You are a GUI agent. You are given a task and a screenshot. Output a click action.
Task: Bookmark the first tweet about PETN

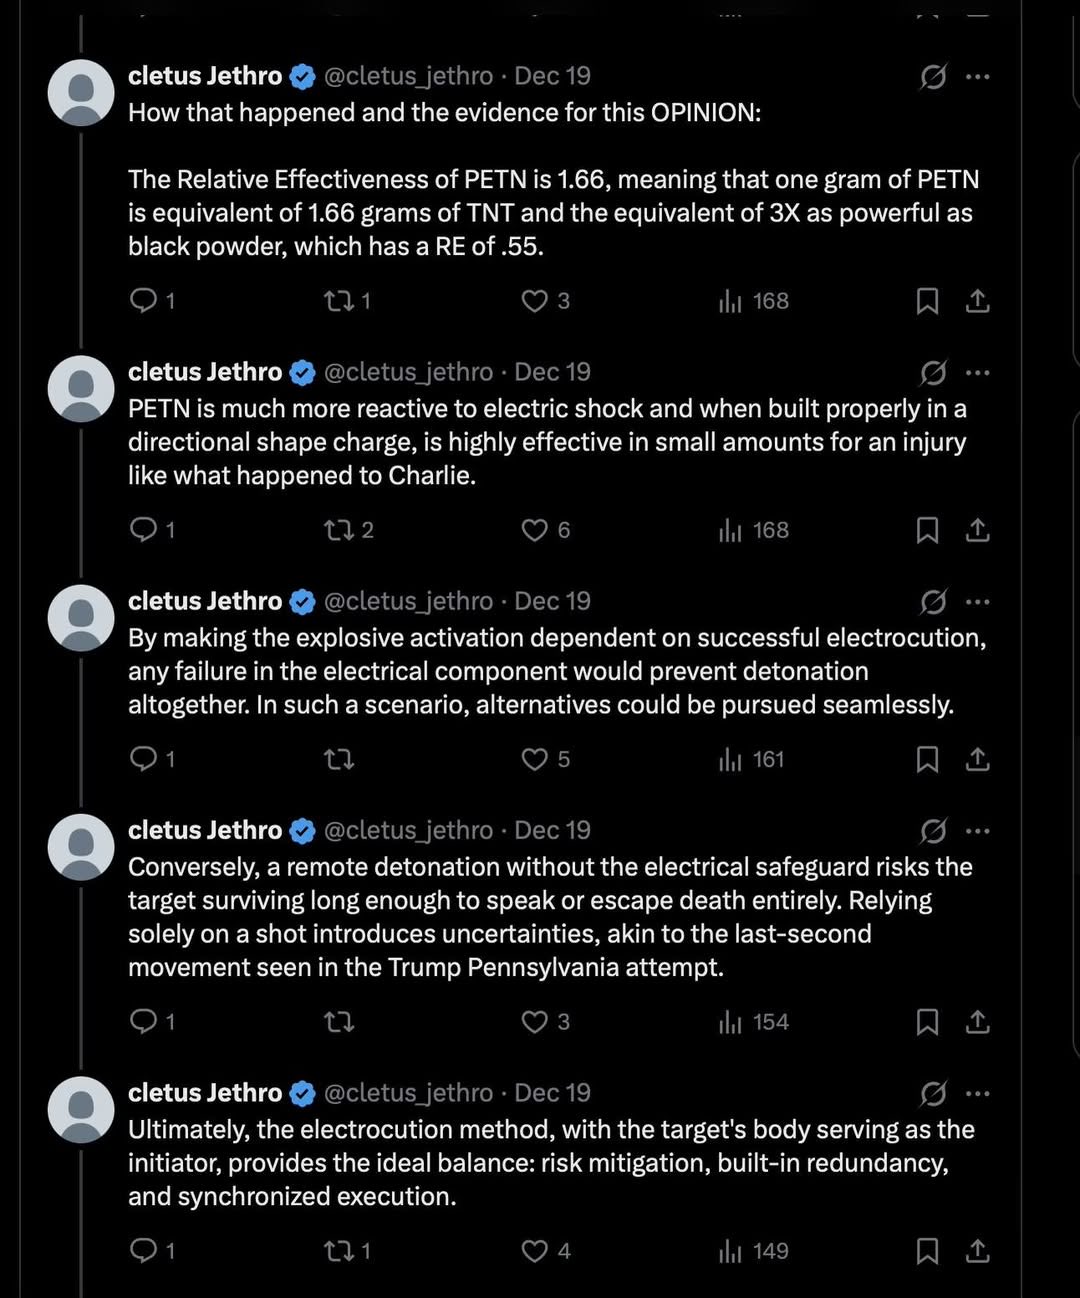point(927,300)
